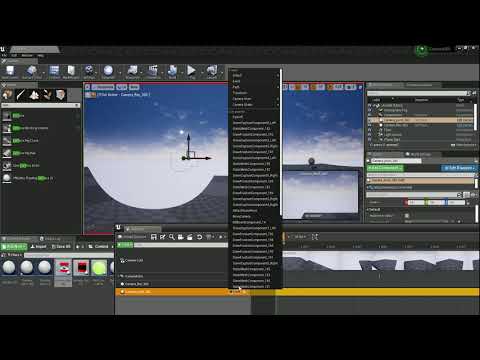Select Geometry Editing mode icon
The height and width of the screenshot is (360, 480).
60,95
